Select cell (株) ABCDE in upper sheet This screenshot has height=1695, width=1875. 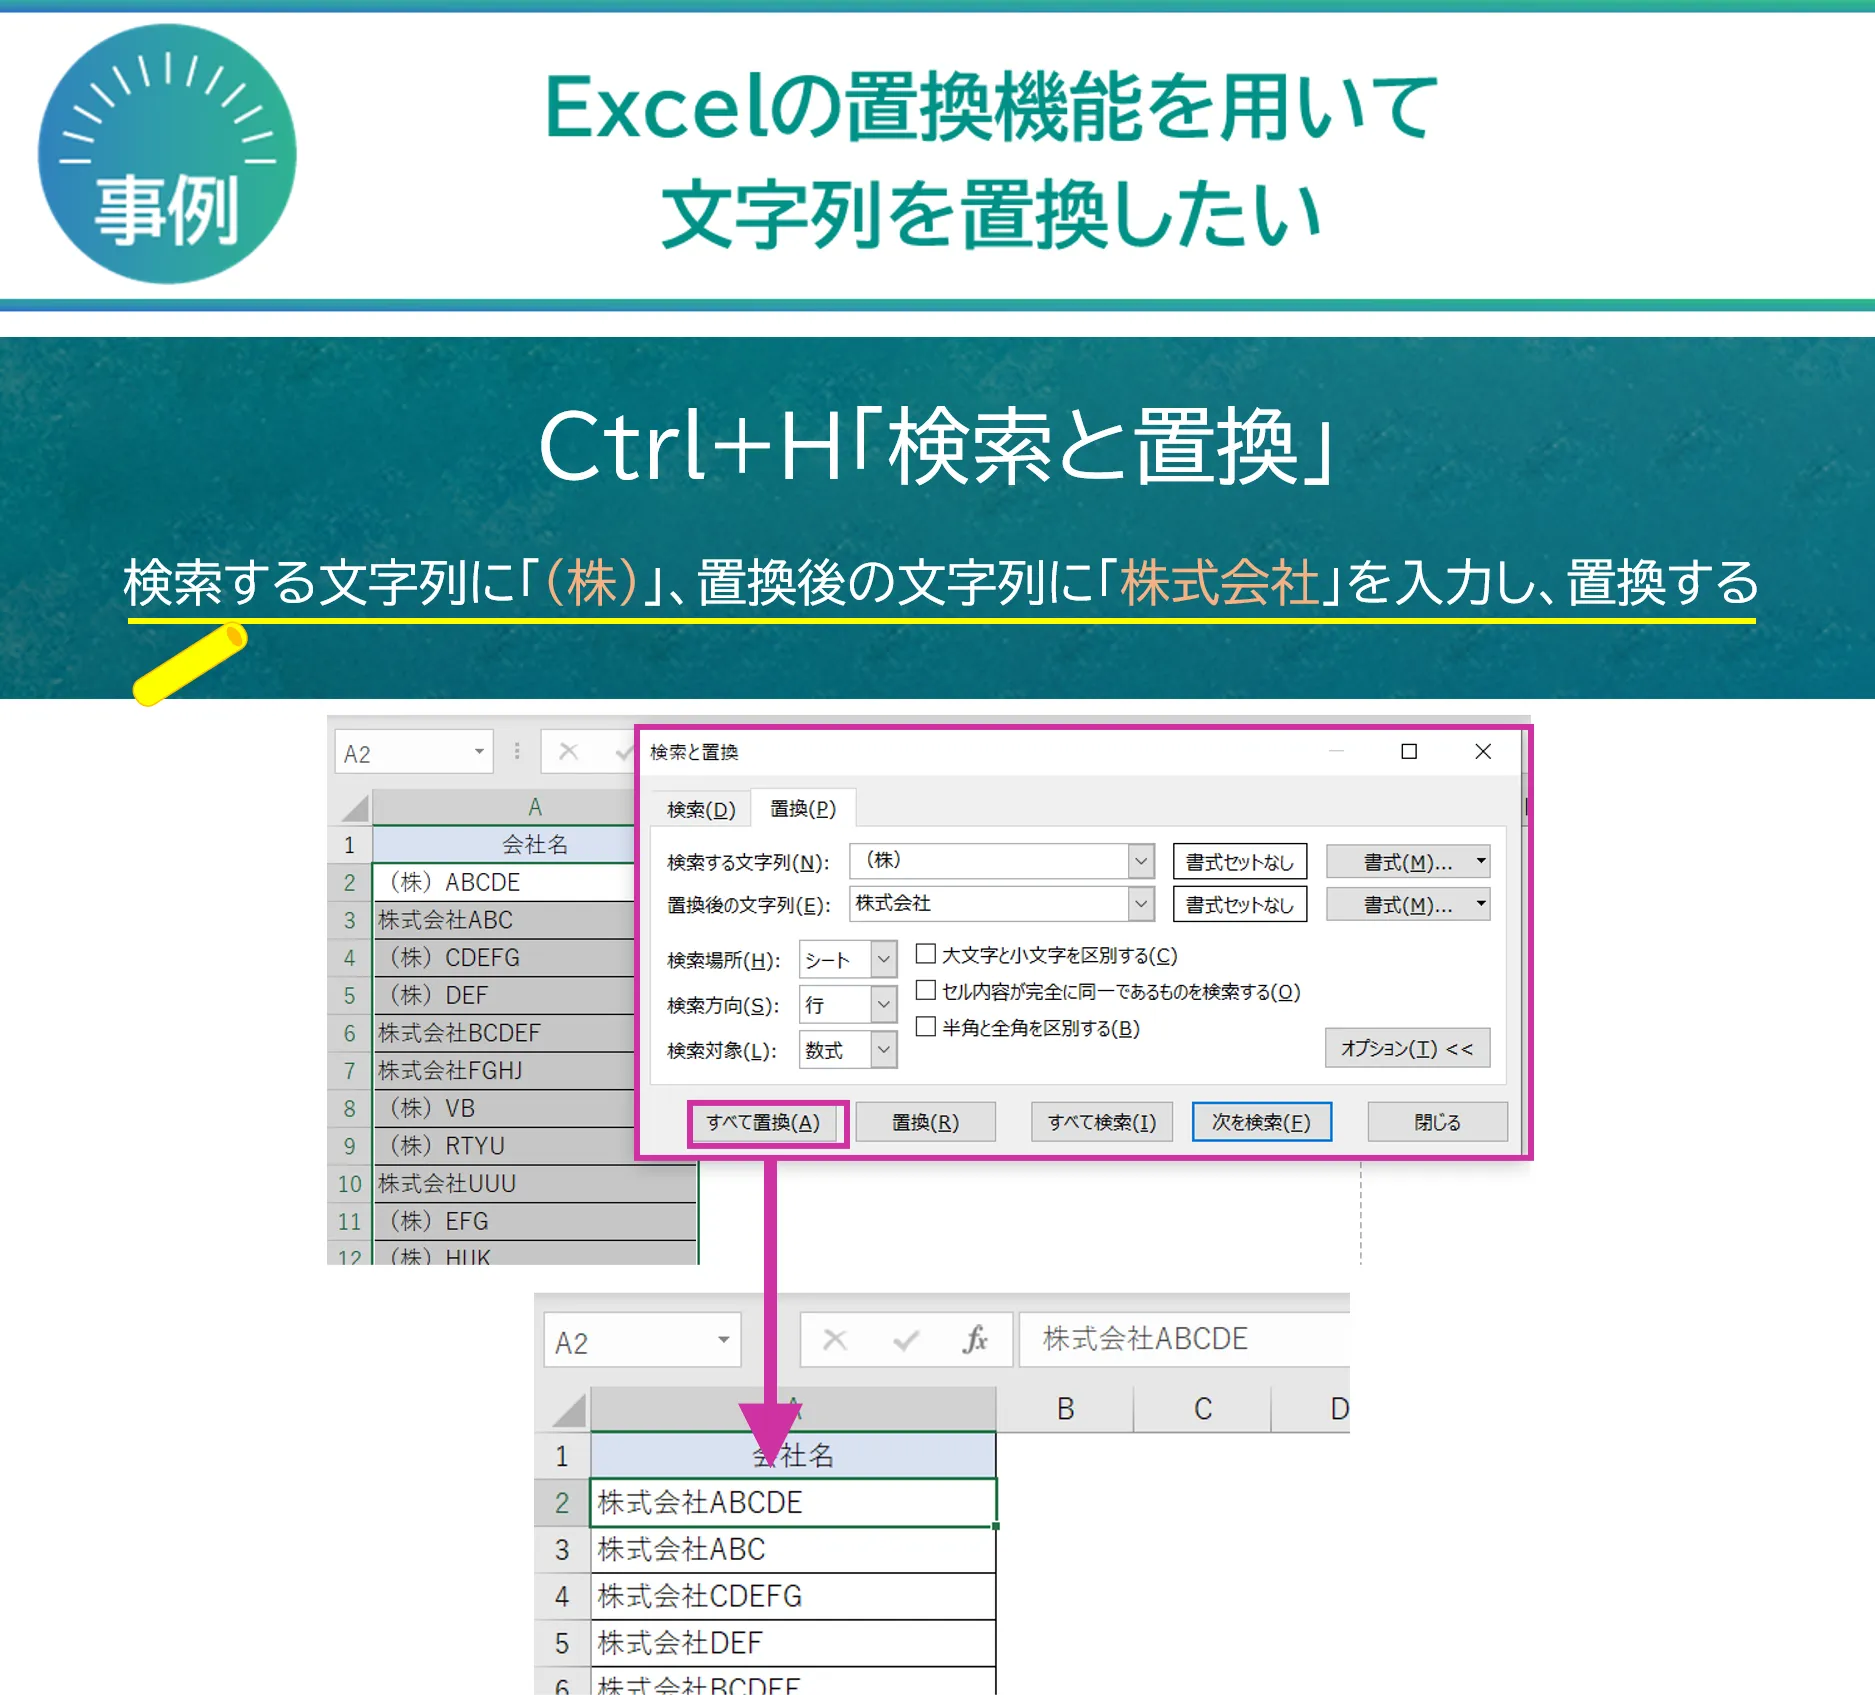(x=504, y=882)
